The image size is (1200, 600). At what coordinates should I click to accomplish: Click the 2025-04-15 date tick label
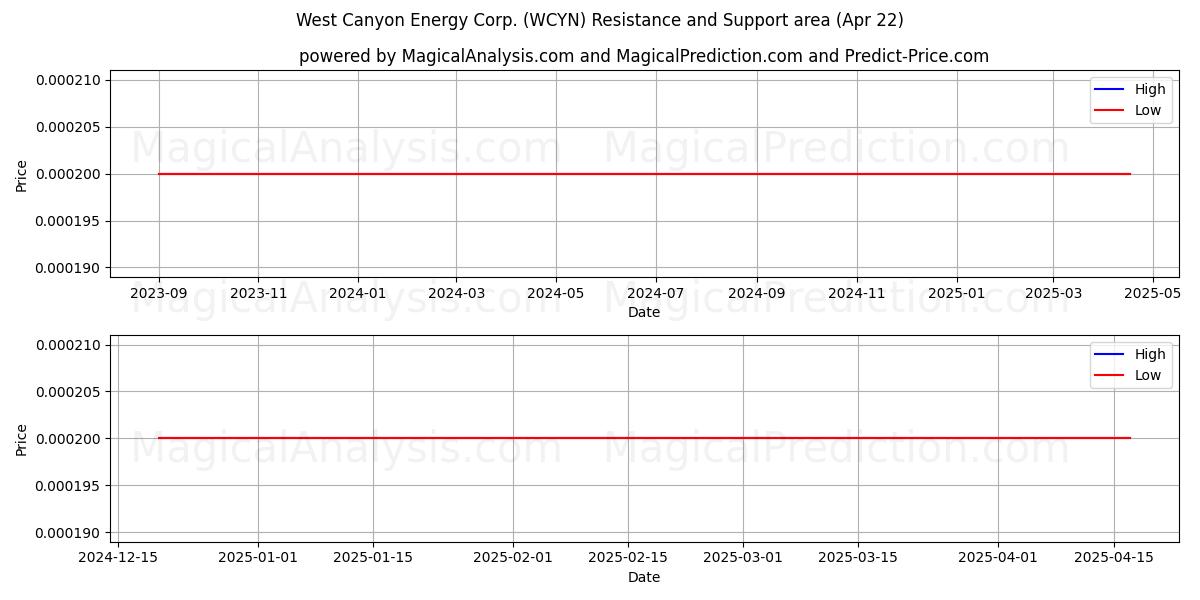1113,559
